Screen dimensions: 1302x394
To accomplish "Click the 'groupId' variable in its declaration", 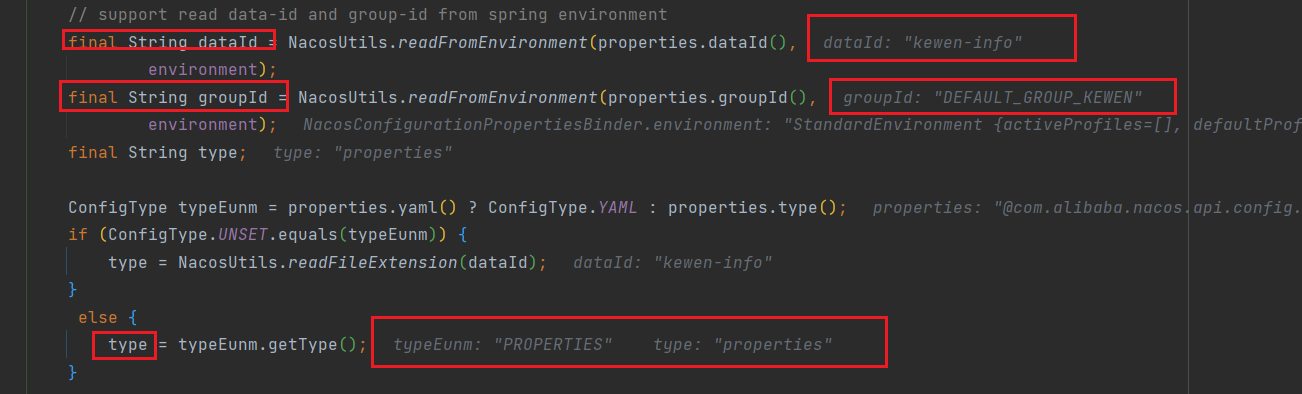I will point(233,97).
